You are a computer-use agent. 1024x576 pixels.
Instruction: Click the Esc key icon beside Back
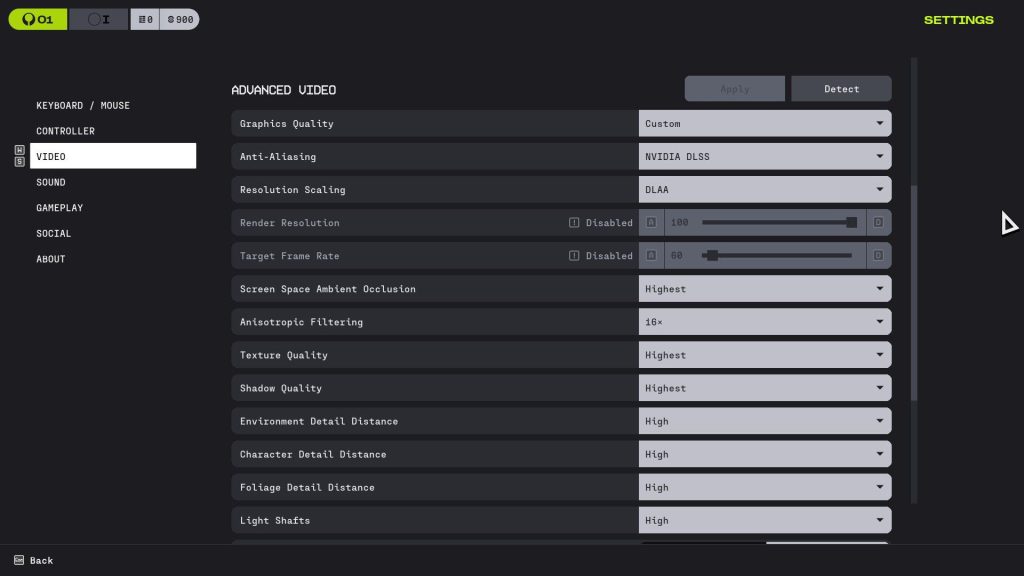pos(19,560)
